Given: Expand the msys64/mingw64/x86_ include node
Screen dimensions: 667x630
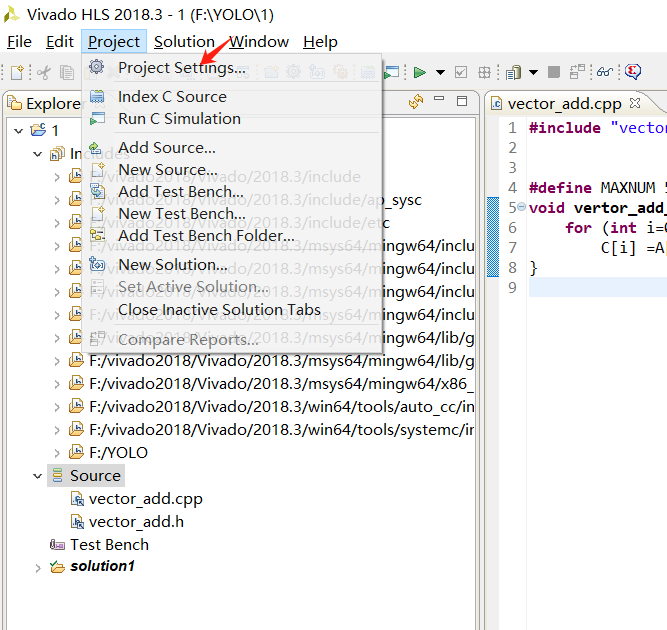Looking at the screenshot, I should click(57, 384).
